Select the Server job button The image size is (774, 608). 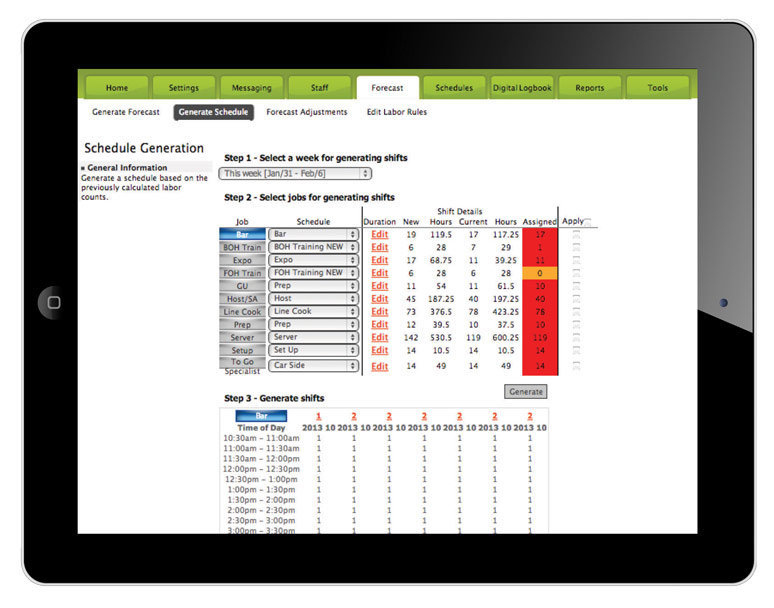pos(242,337)
